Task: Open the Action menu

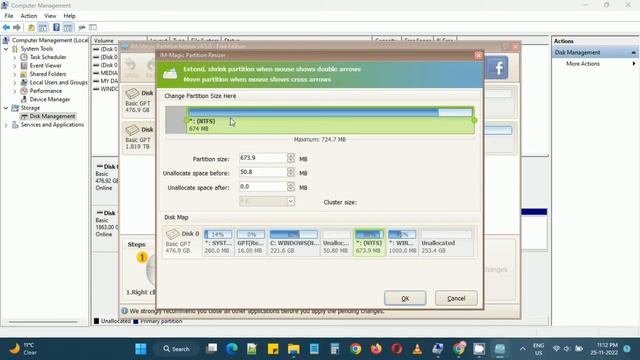Action: point(29,16)
